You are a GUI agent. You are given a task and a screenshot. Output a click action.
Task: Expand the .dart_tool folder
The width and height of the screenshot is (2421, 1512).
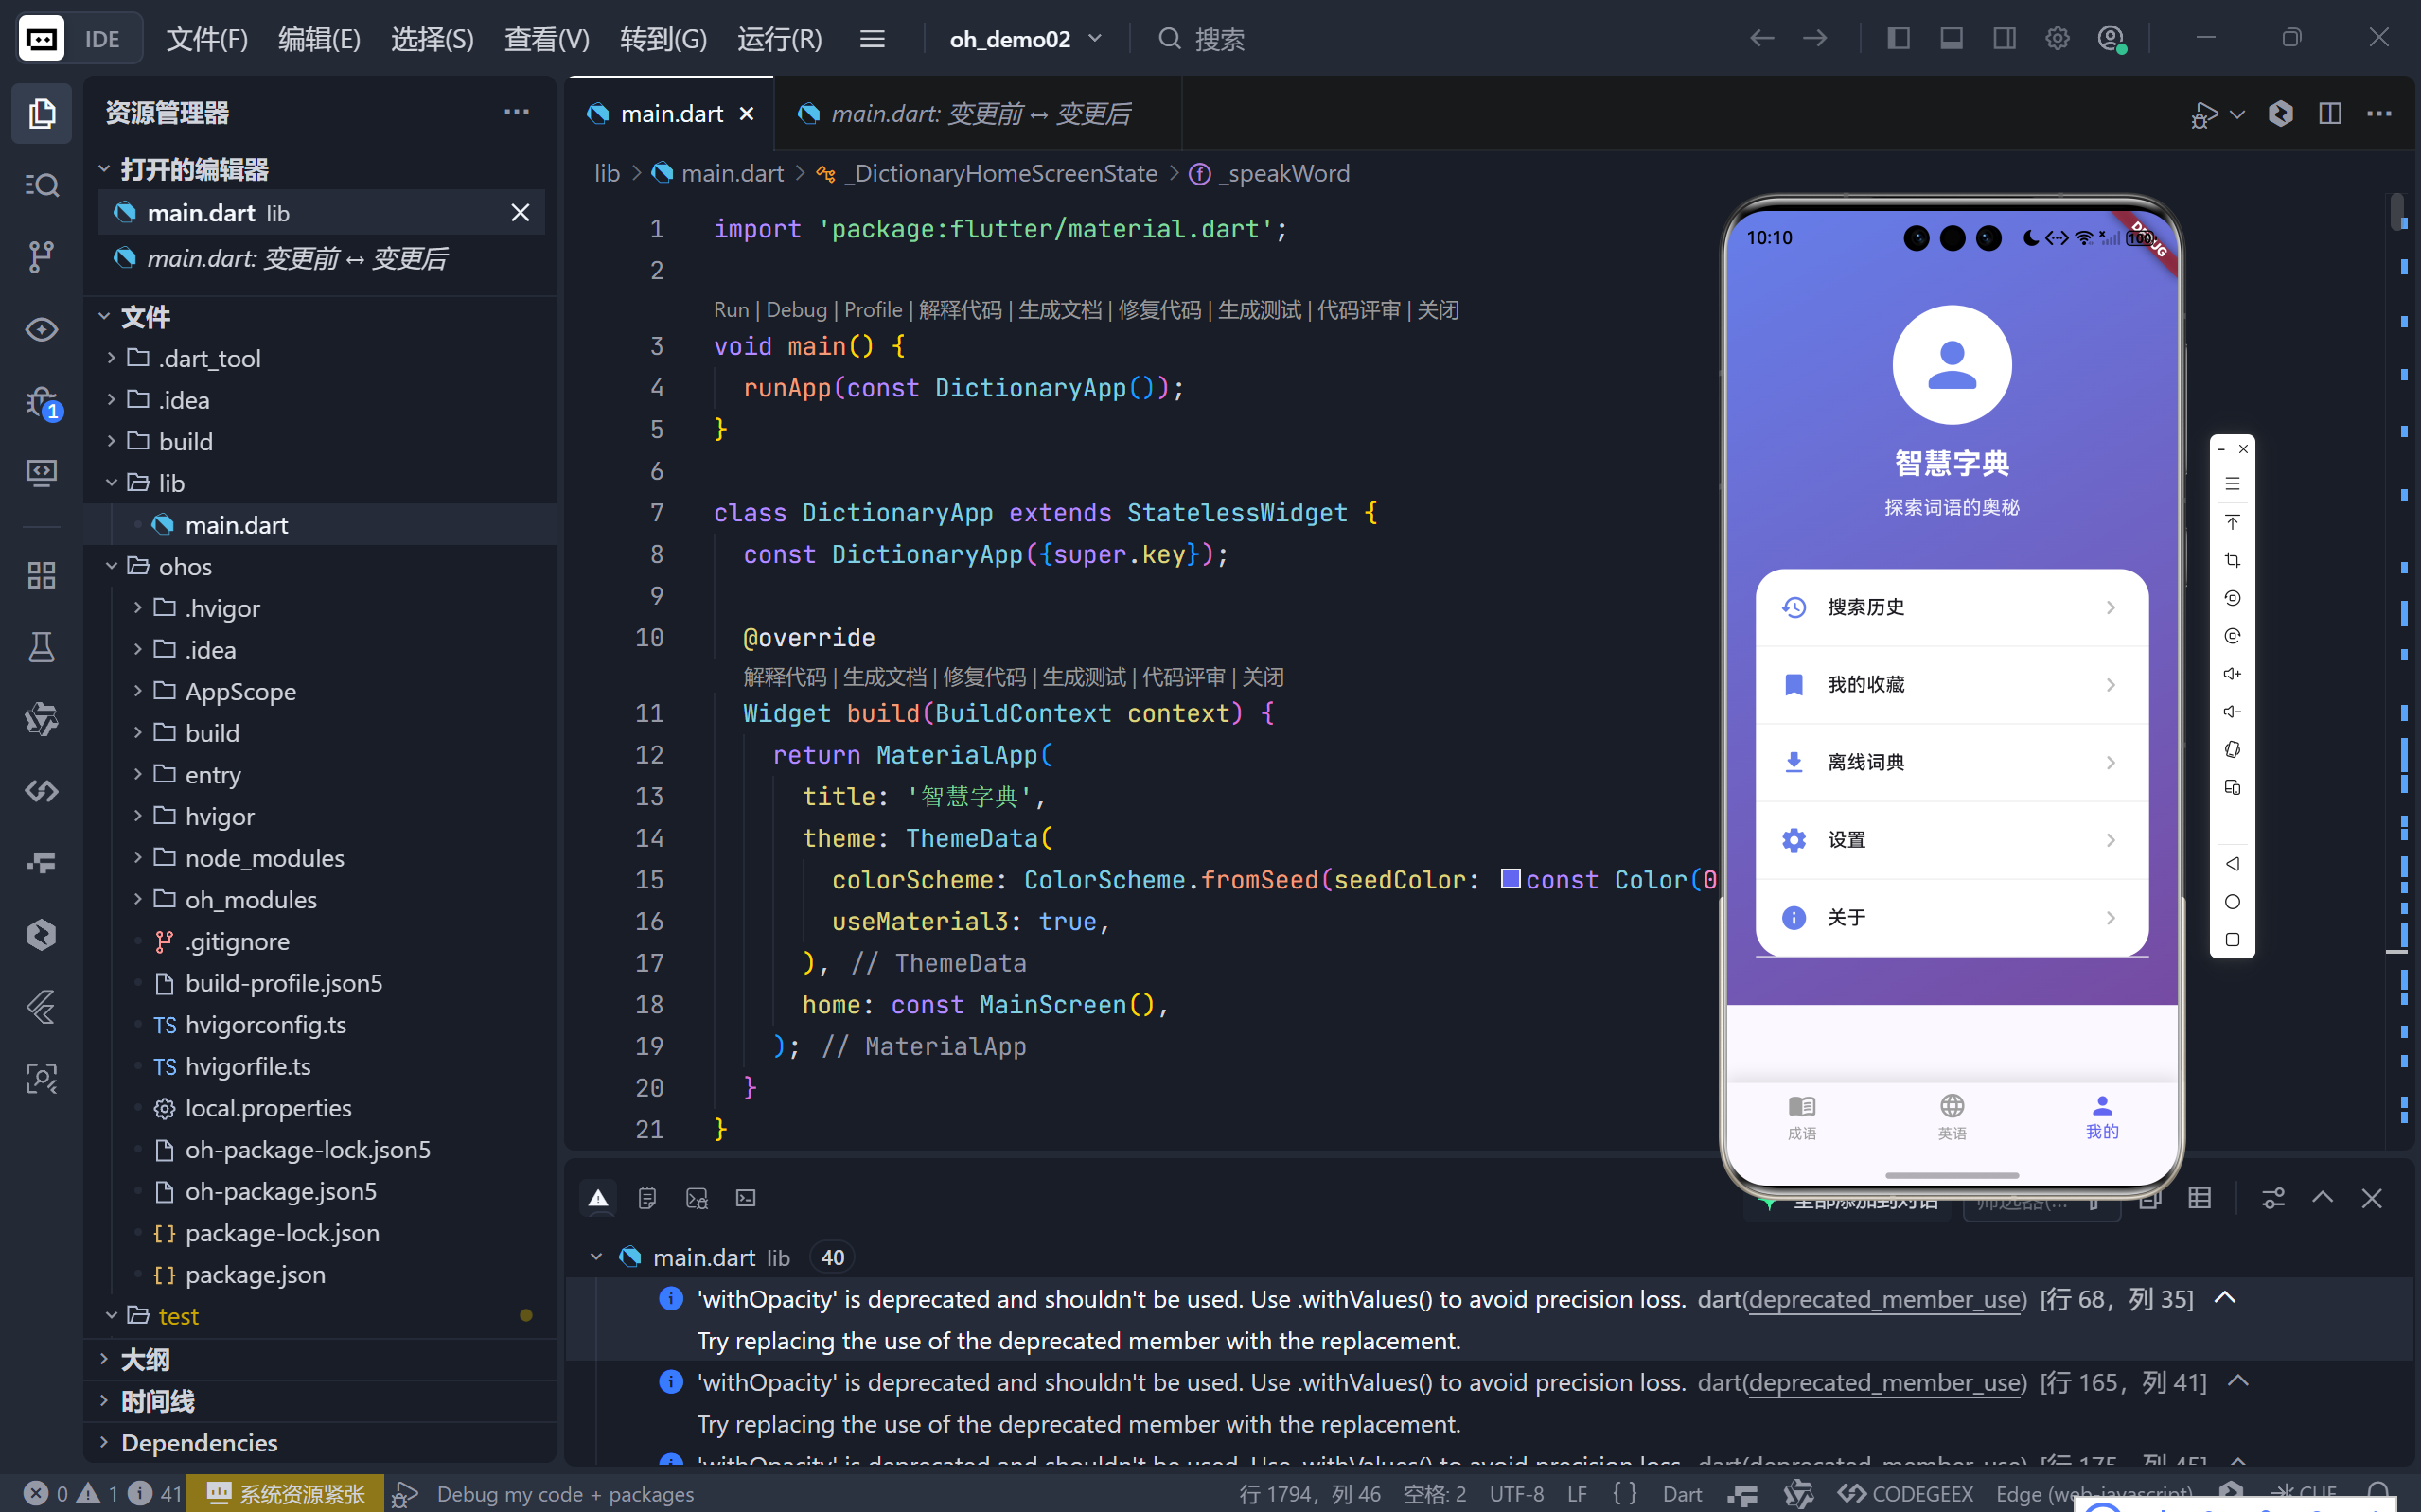209,358
